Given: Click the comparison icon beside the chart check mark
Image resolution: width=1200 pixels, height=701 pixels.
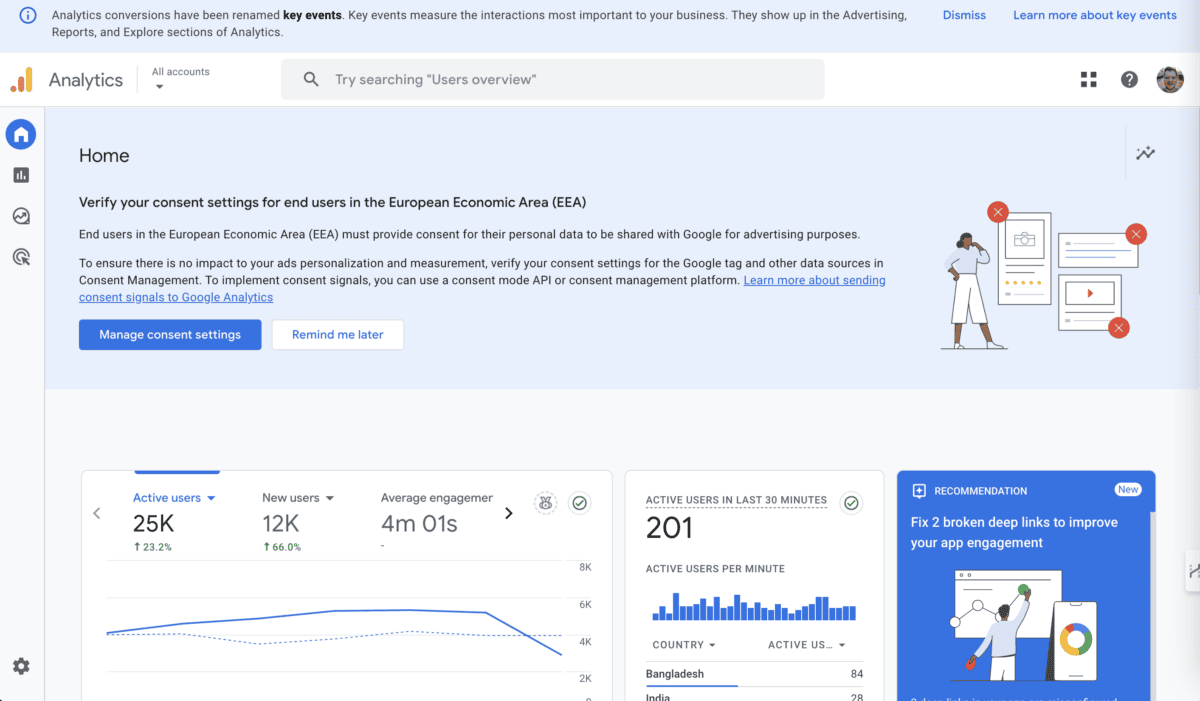Looking at the screenshot, I should [545, 503].
